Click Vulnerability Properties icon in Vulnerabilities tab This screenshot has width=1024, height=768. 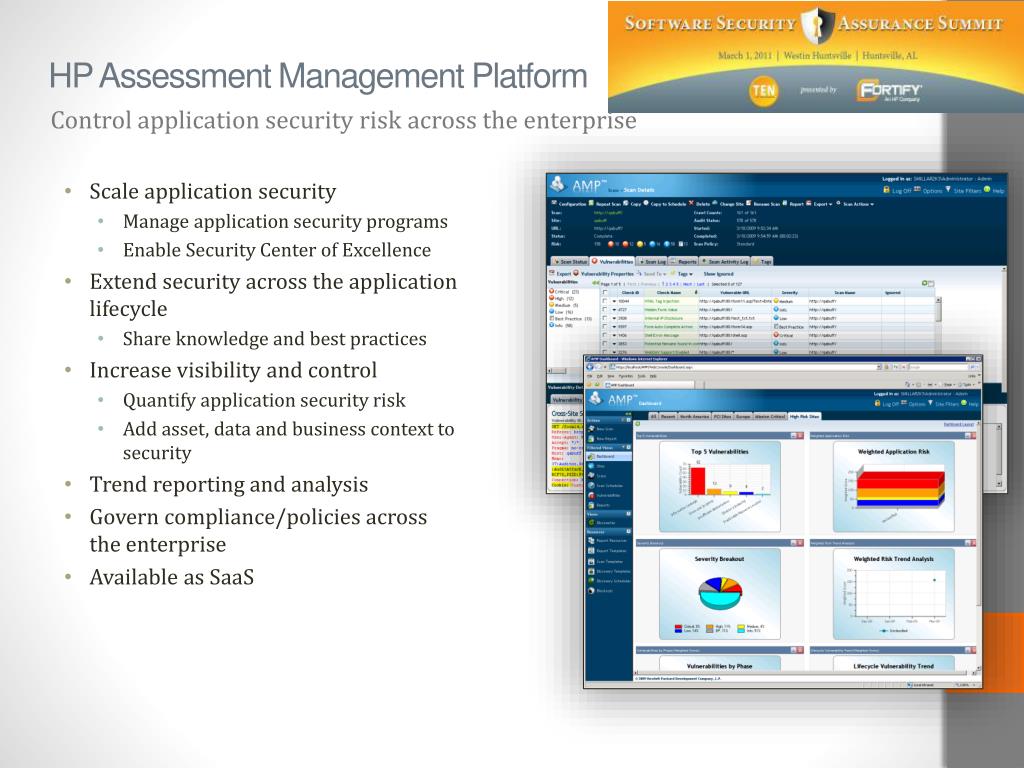(576, 273)
